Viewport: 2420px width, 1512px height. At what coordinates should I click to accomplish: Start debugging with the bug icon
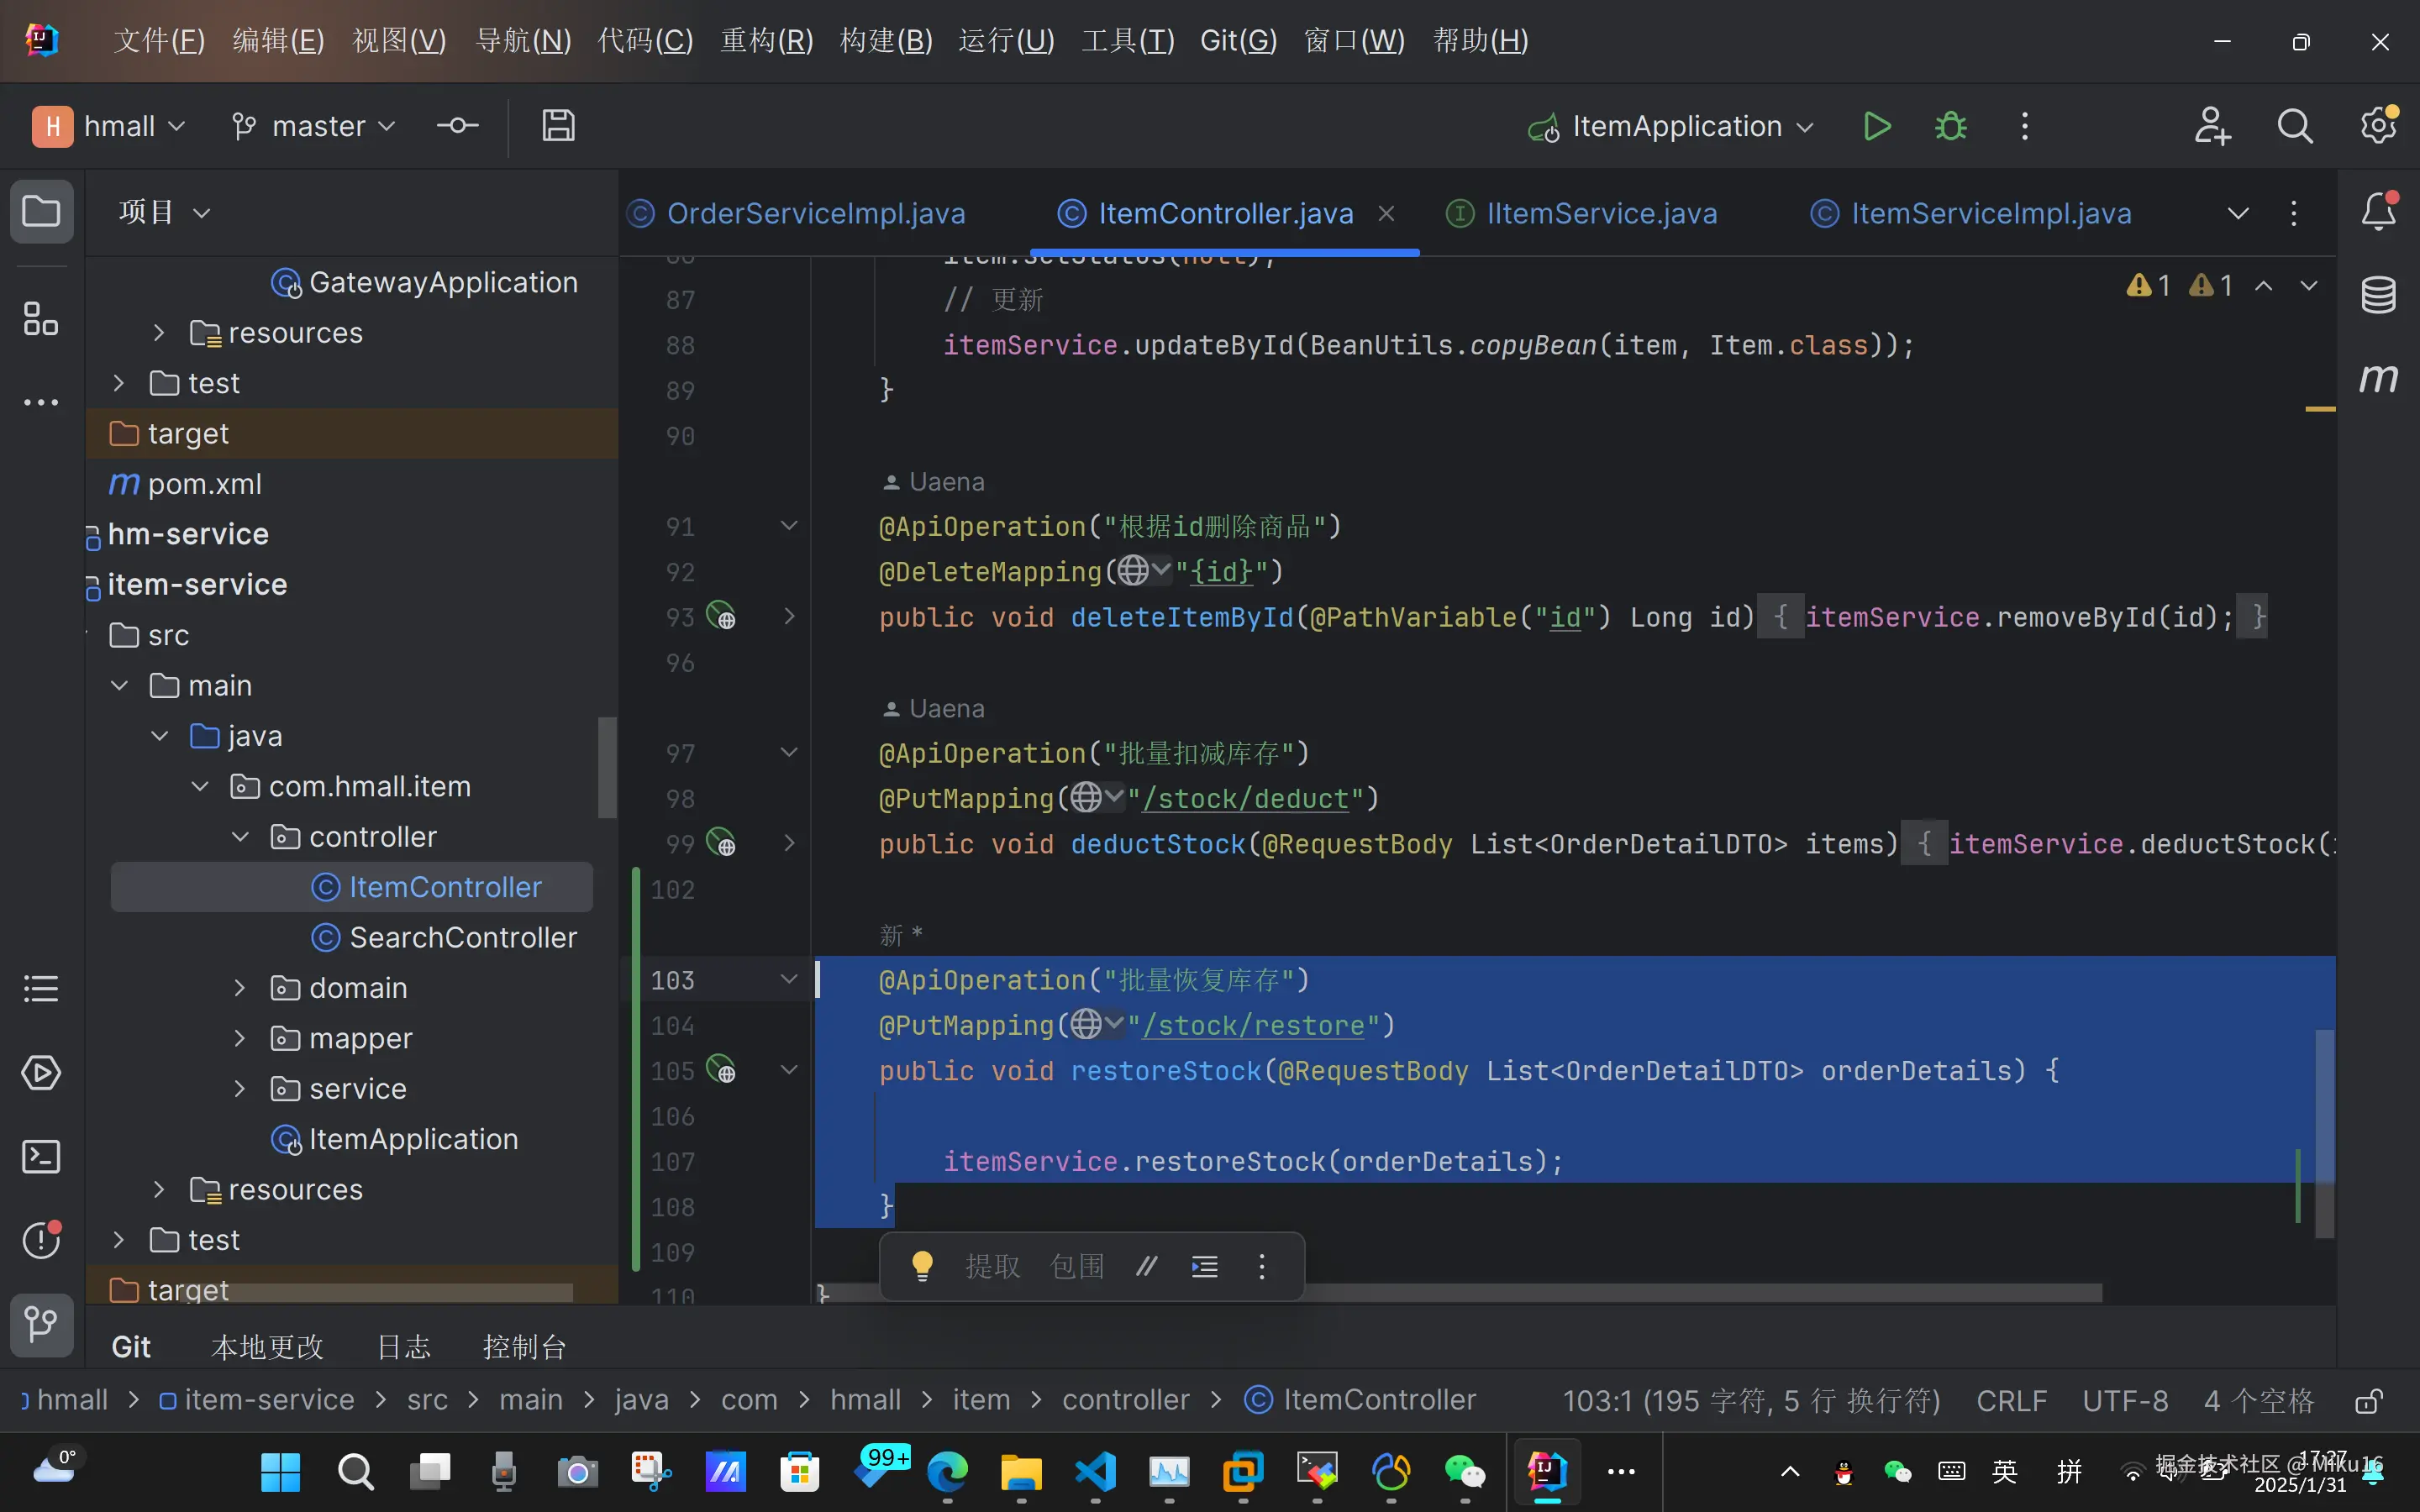[x=1950, y=127]
